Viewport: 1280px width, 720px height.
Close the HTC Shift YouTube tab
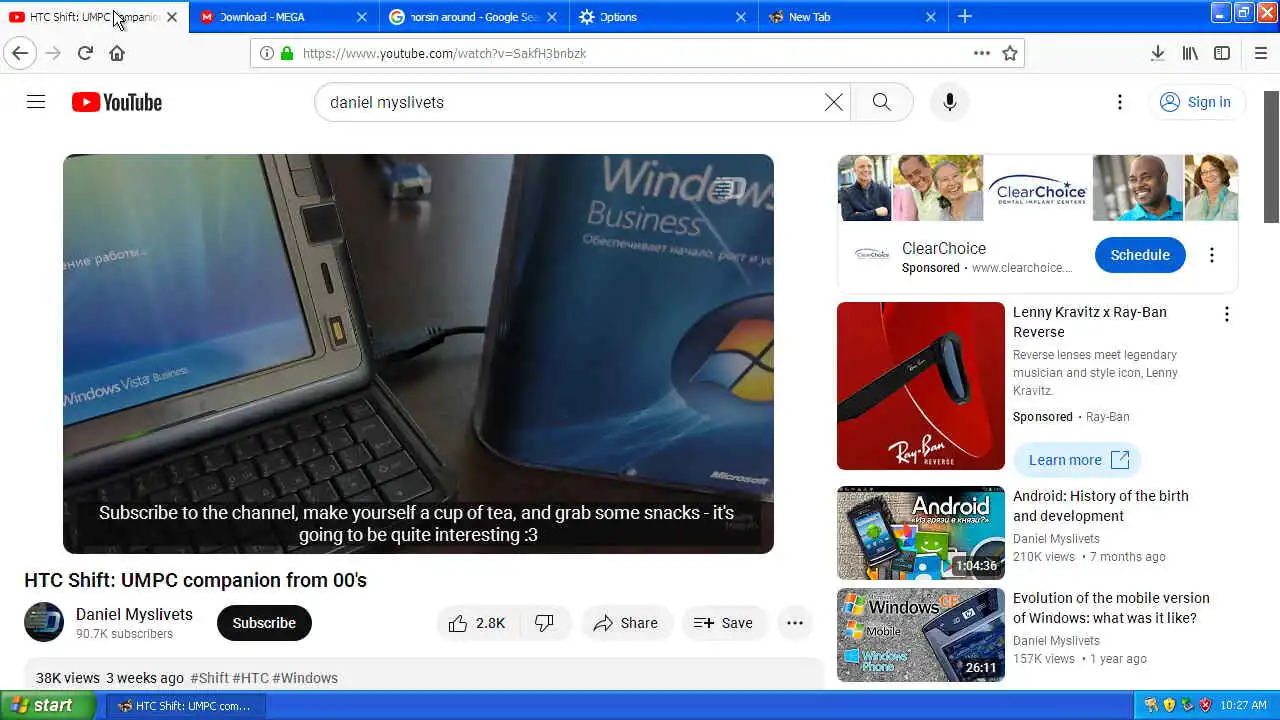click(x=171, y=17)
